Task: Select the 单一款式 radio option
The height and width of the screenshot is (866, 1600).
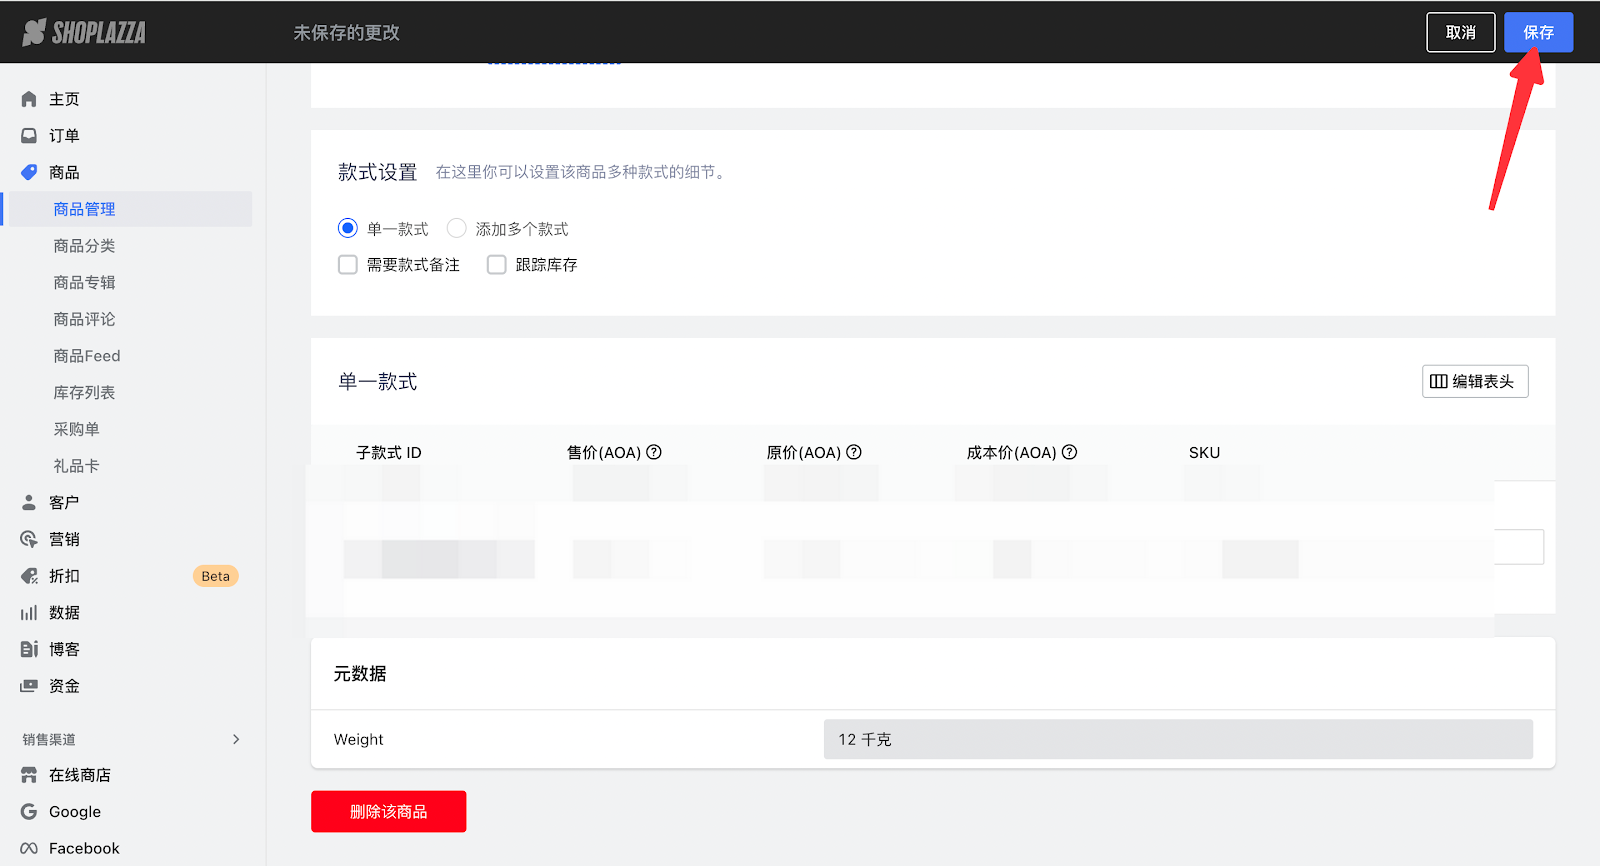Action: click(348, 228)
